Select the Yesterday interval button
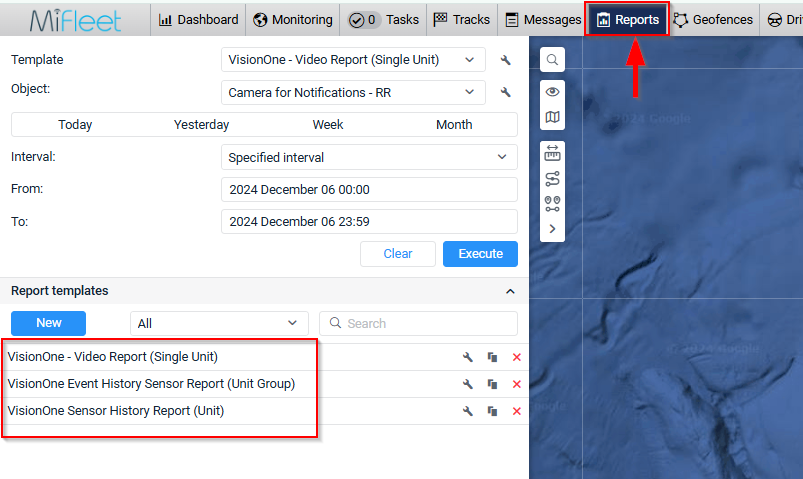The width and height of the screenshot is (803, 479). point(201,124)
